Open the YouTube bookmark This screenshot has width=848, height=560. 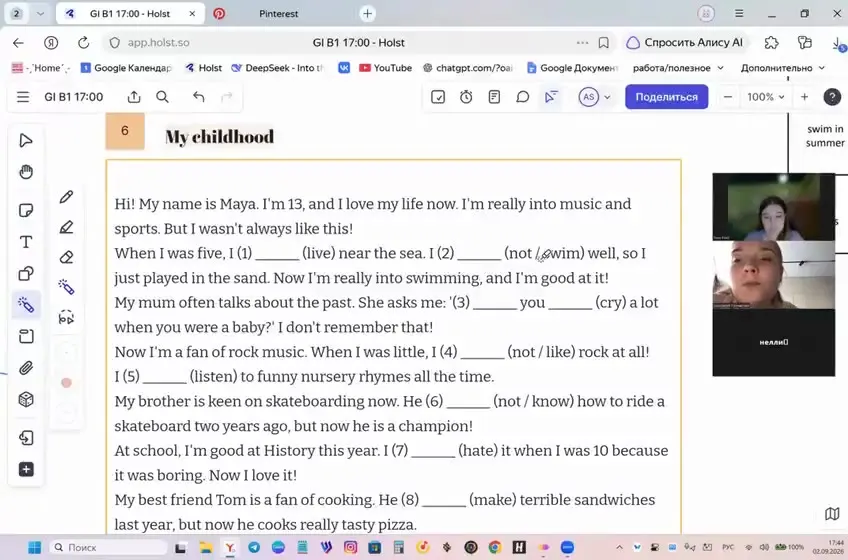tap(386, 68)
